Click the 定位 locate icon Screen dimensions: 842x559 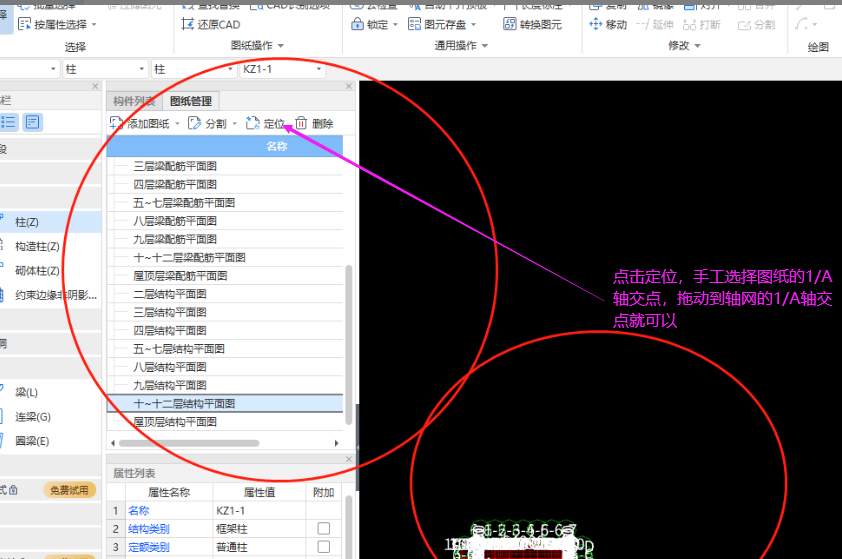pos(252,124)
